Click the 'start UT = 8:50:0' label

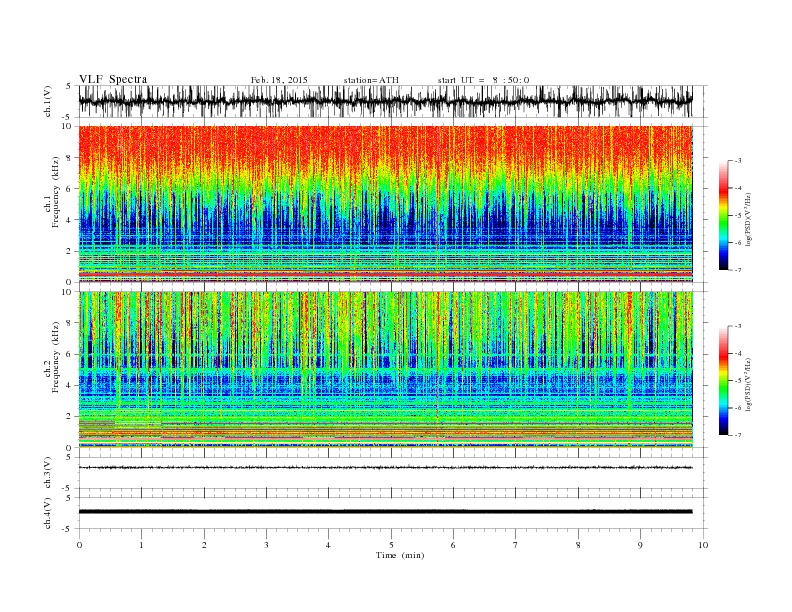[x=483, y=80]
